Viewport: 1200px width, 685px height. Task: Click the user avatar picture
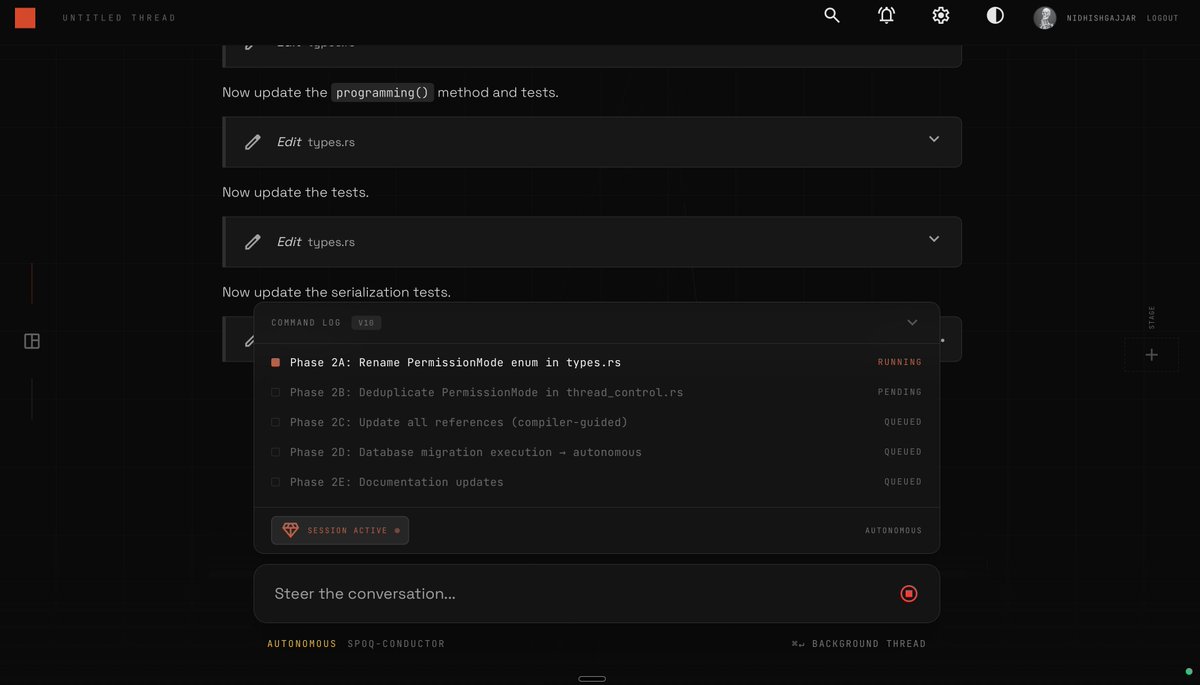tap(1045, 18)
